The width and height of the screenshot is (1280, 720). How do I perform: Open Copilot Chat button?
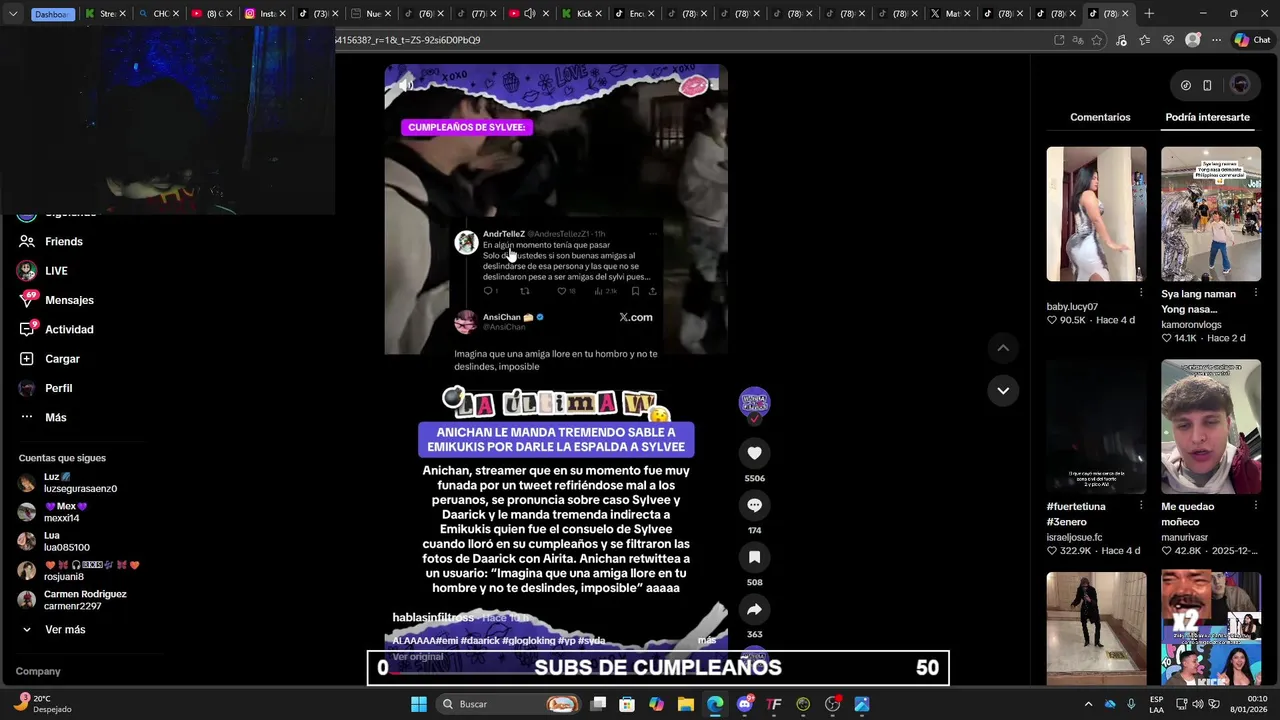coord(1252,40)
